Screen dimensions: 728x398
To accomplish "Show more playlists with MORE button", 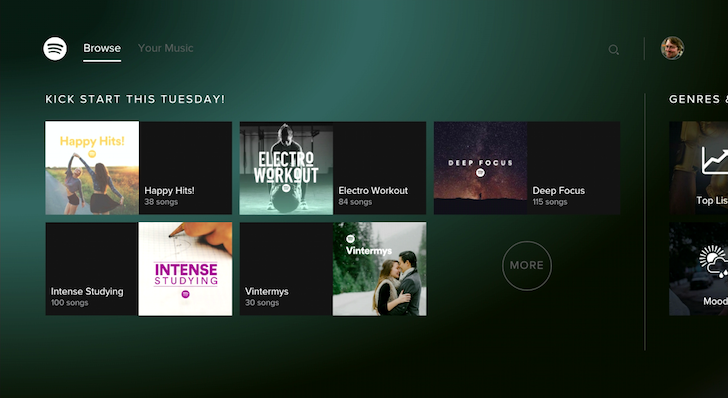I will [x=527, y=265].
